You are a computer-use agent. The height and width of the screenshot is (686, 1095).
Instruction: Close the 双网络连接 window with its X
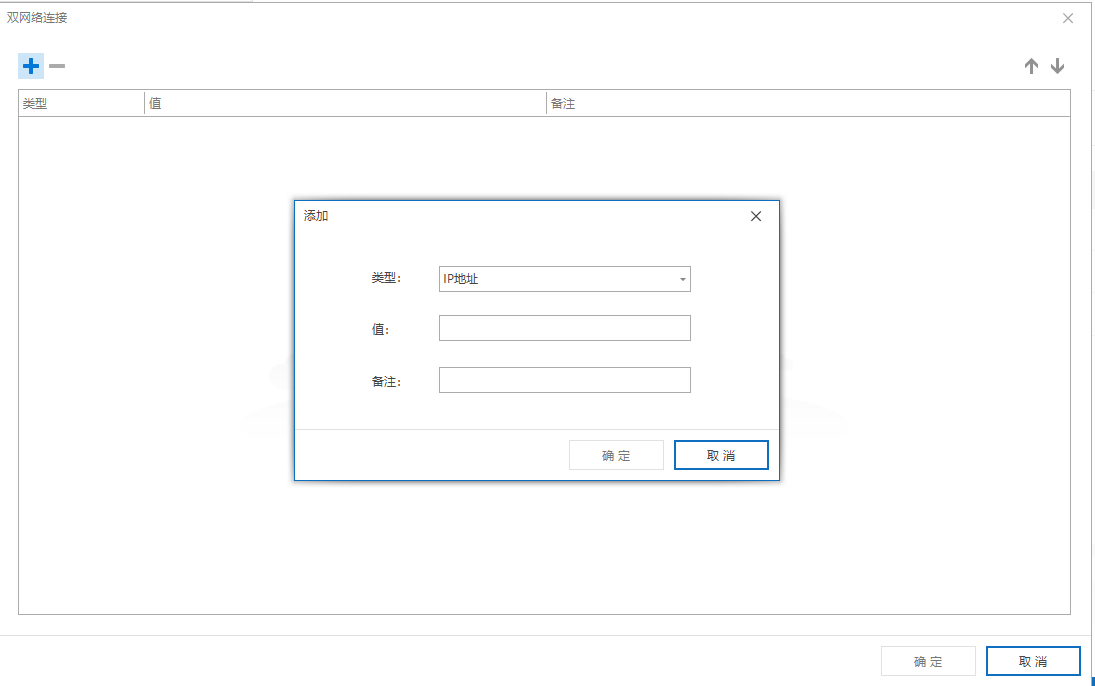tap(1068, 18)
